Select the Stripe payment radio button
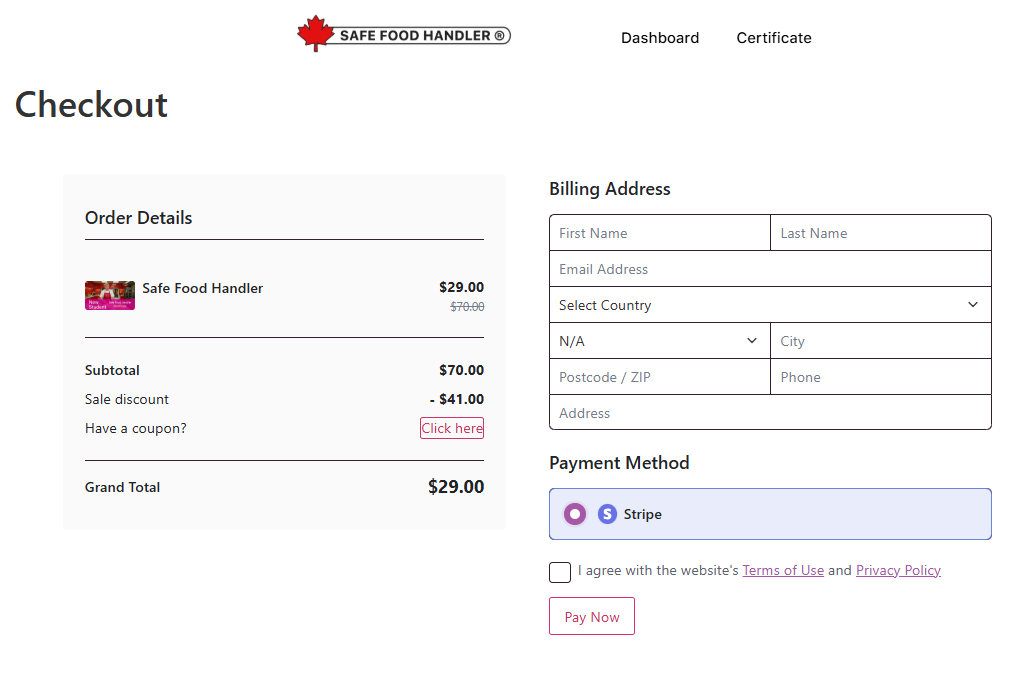 point(575,514)
